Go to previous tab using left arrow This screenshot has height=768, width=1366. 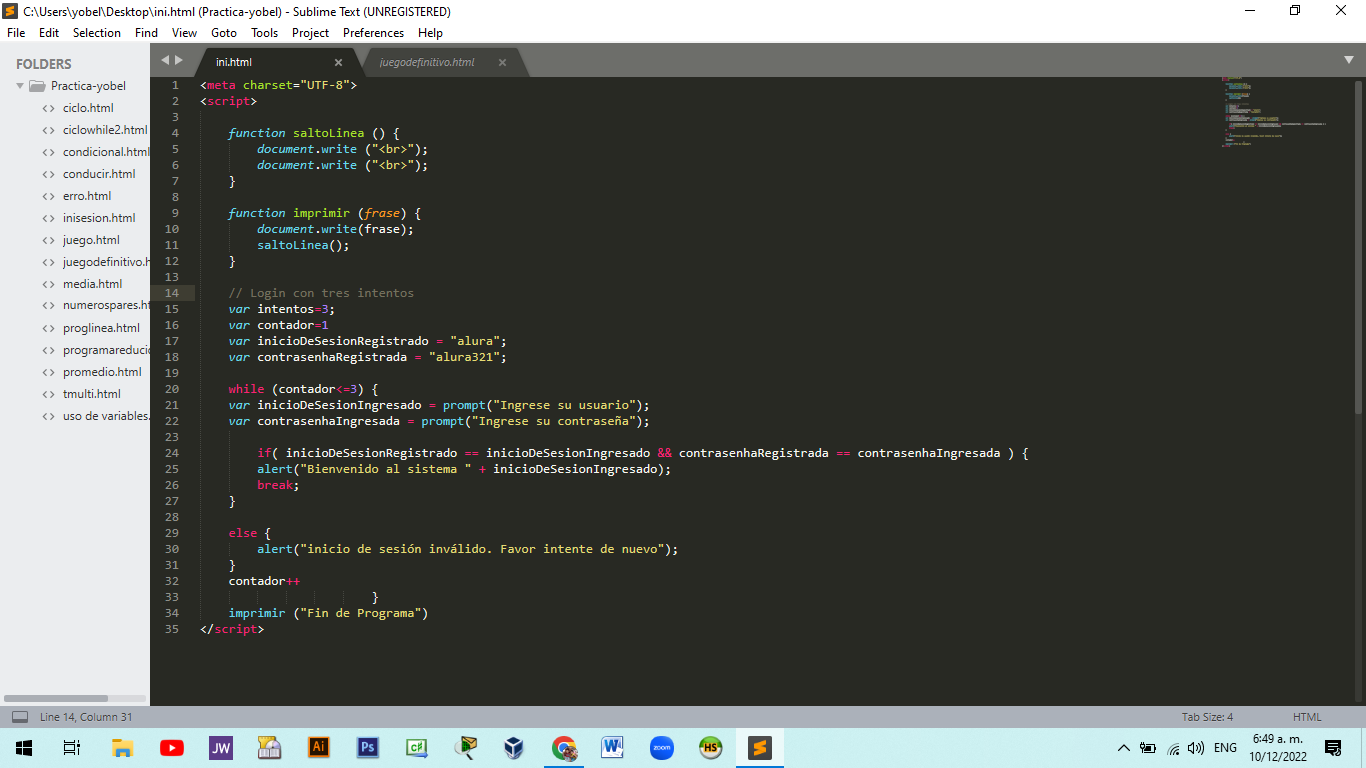pyautogui.click(x=166, y=61)
